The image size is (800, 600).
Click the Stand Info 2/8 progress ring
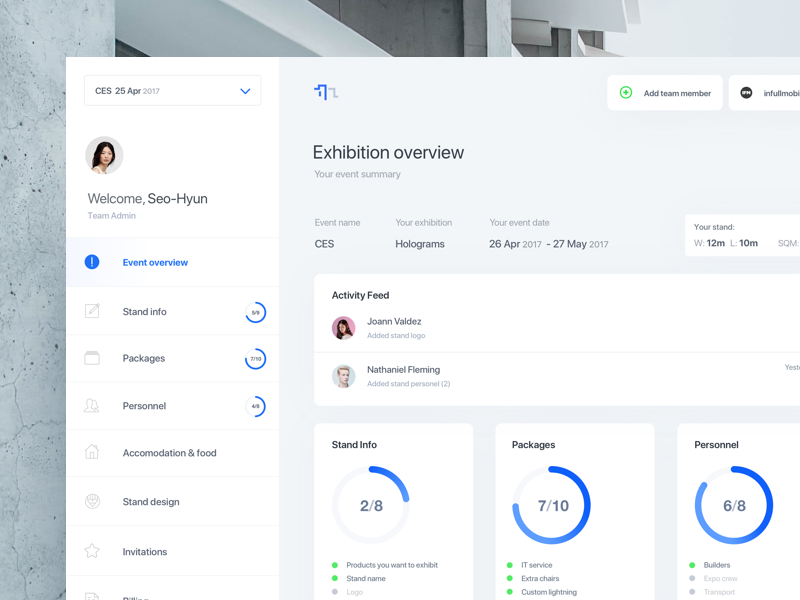(371, 505)
